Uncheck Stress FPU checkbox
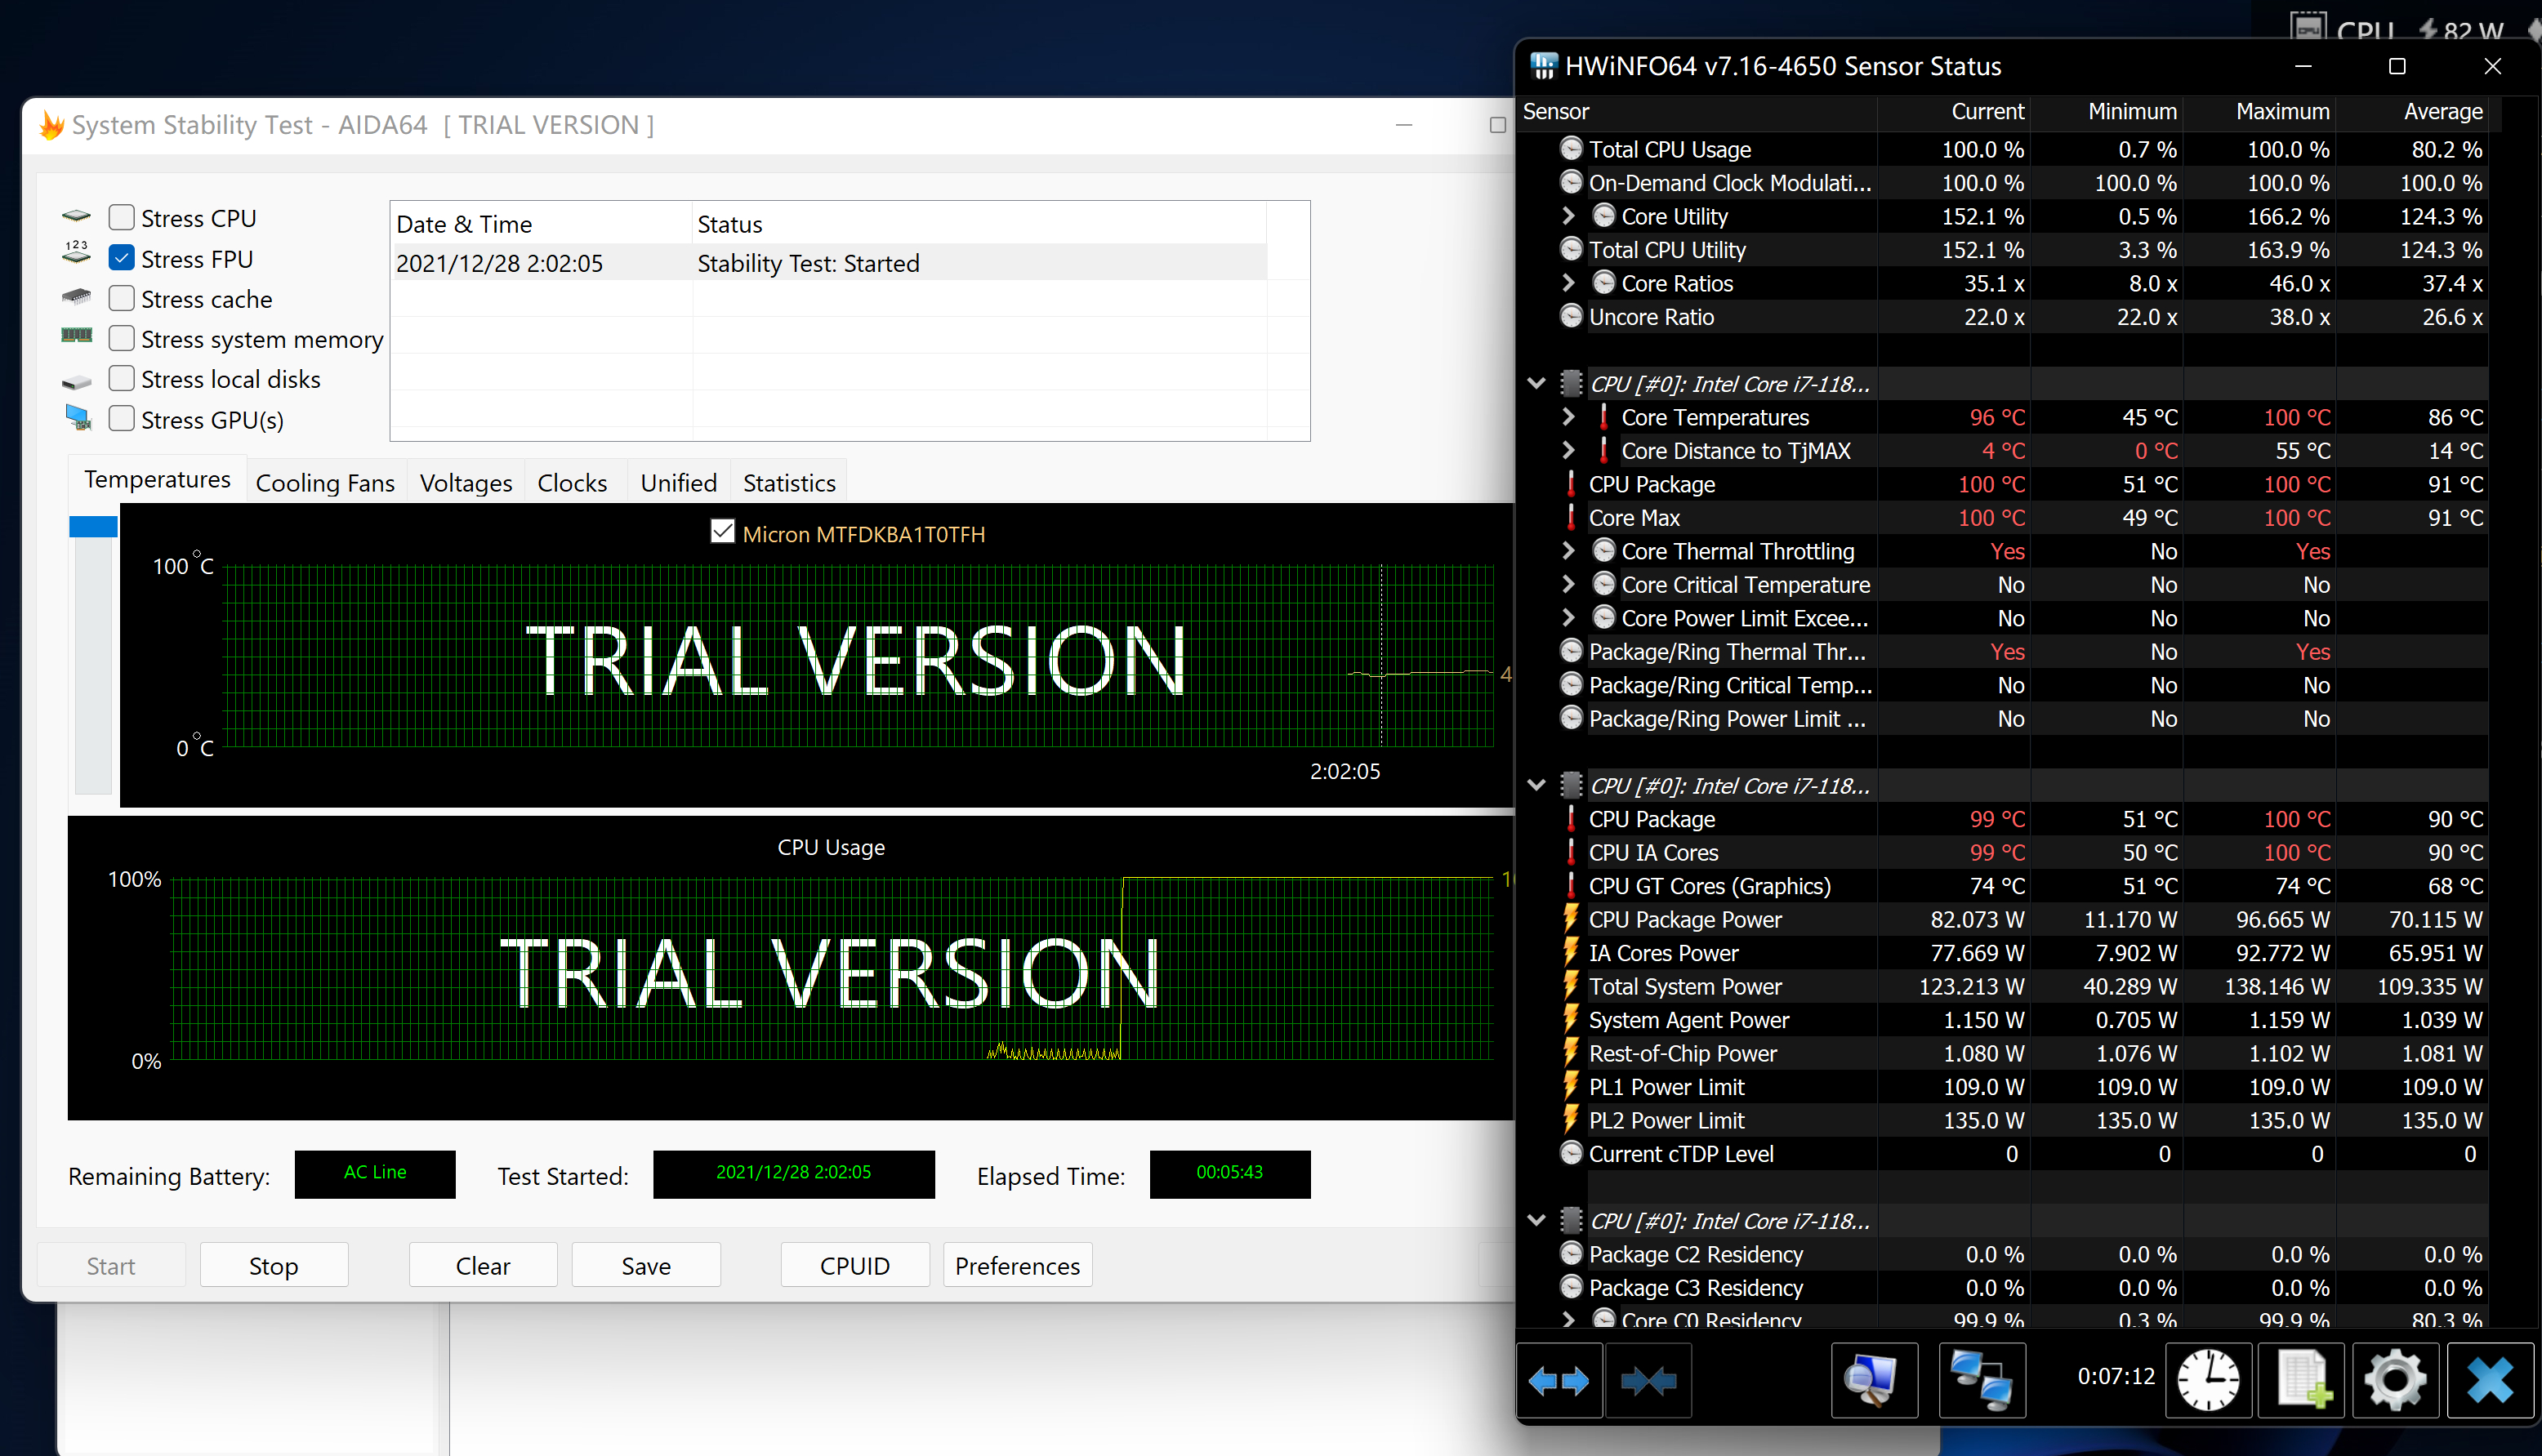2542x1456 pixels. click(x=121, y=258)
